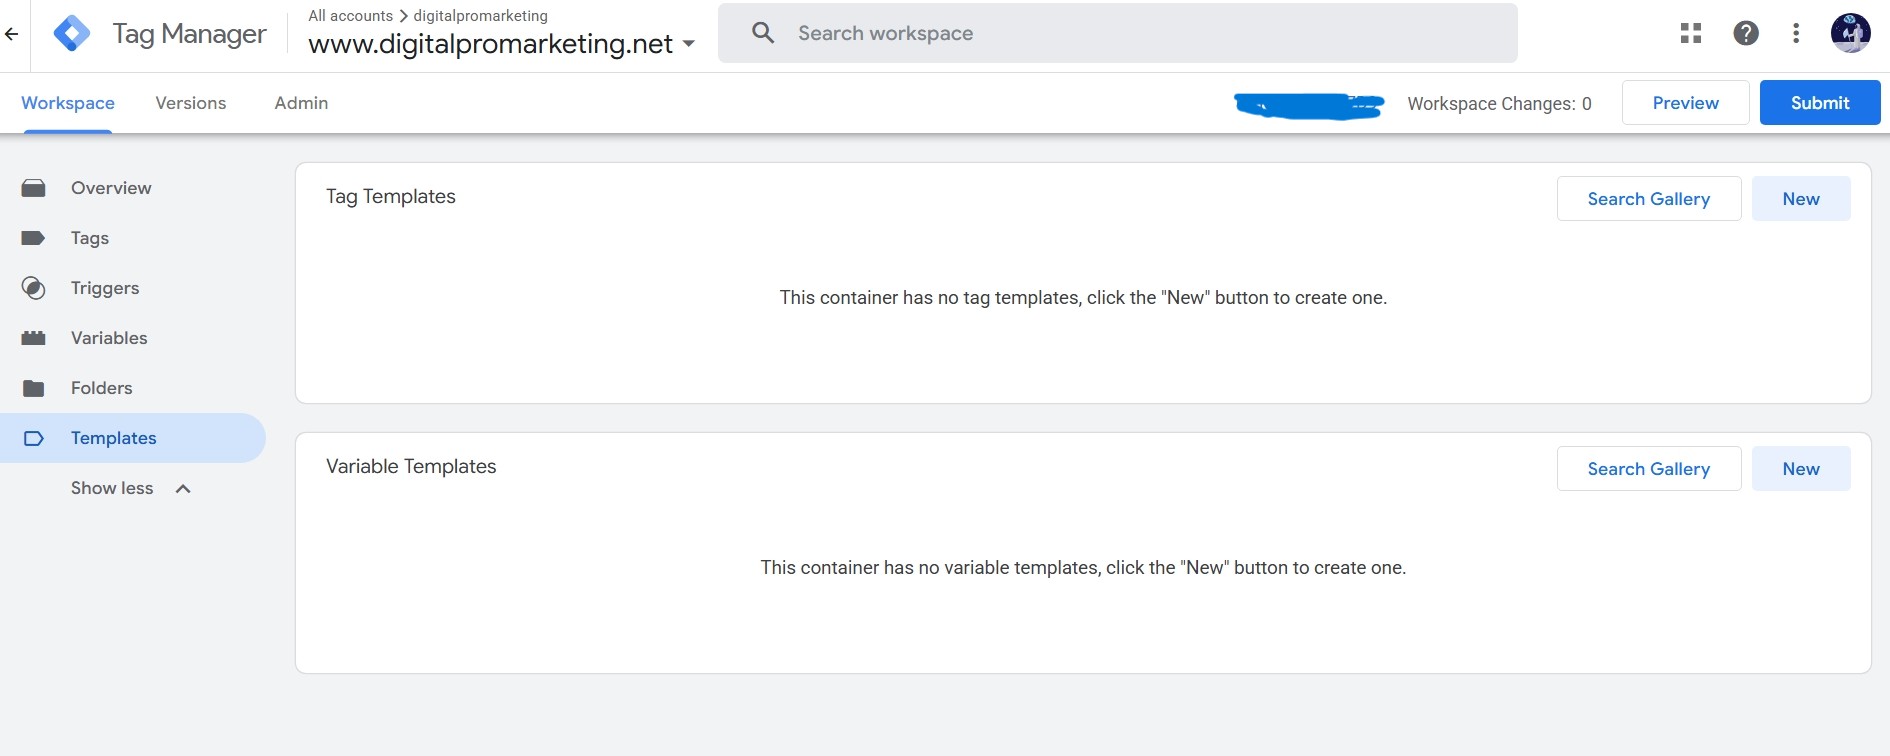Click the Tag Templates heading
Screen dimensions: 1890x756
point(390,197)
